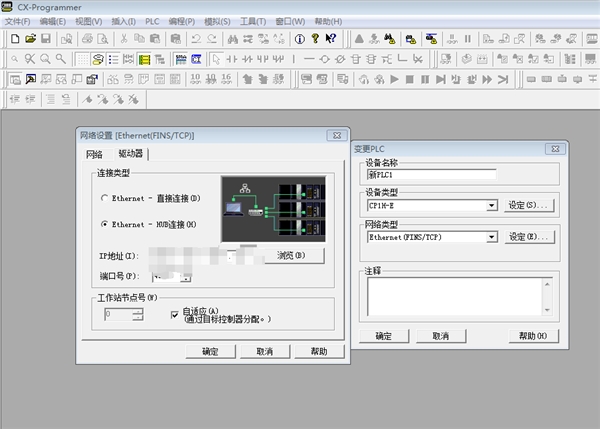Expand the 设备类型 CP1H-E dropdown
Viewport: 600px width, 429px height.
coord(491,205)
